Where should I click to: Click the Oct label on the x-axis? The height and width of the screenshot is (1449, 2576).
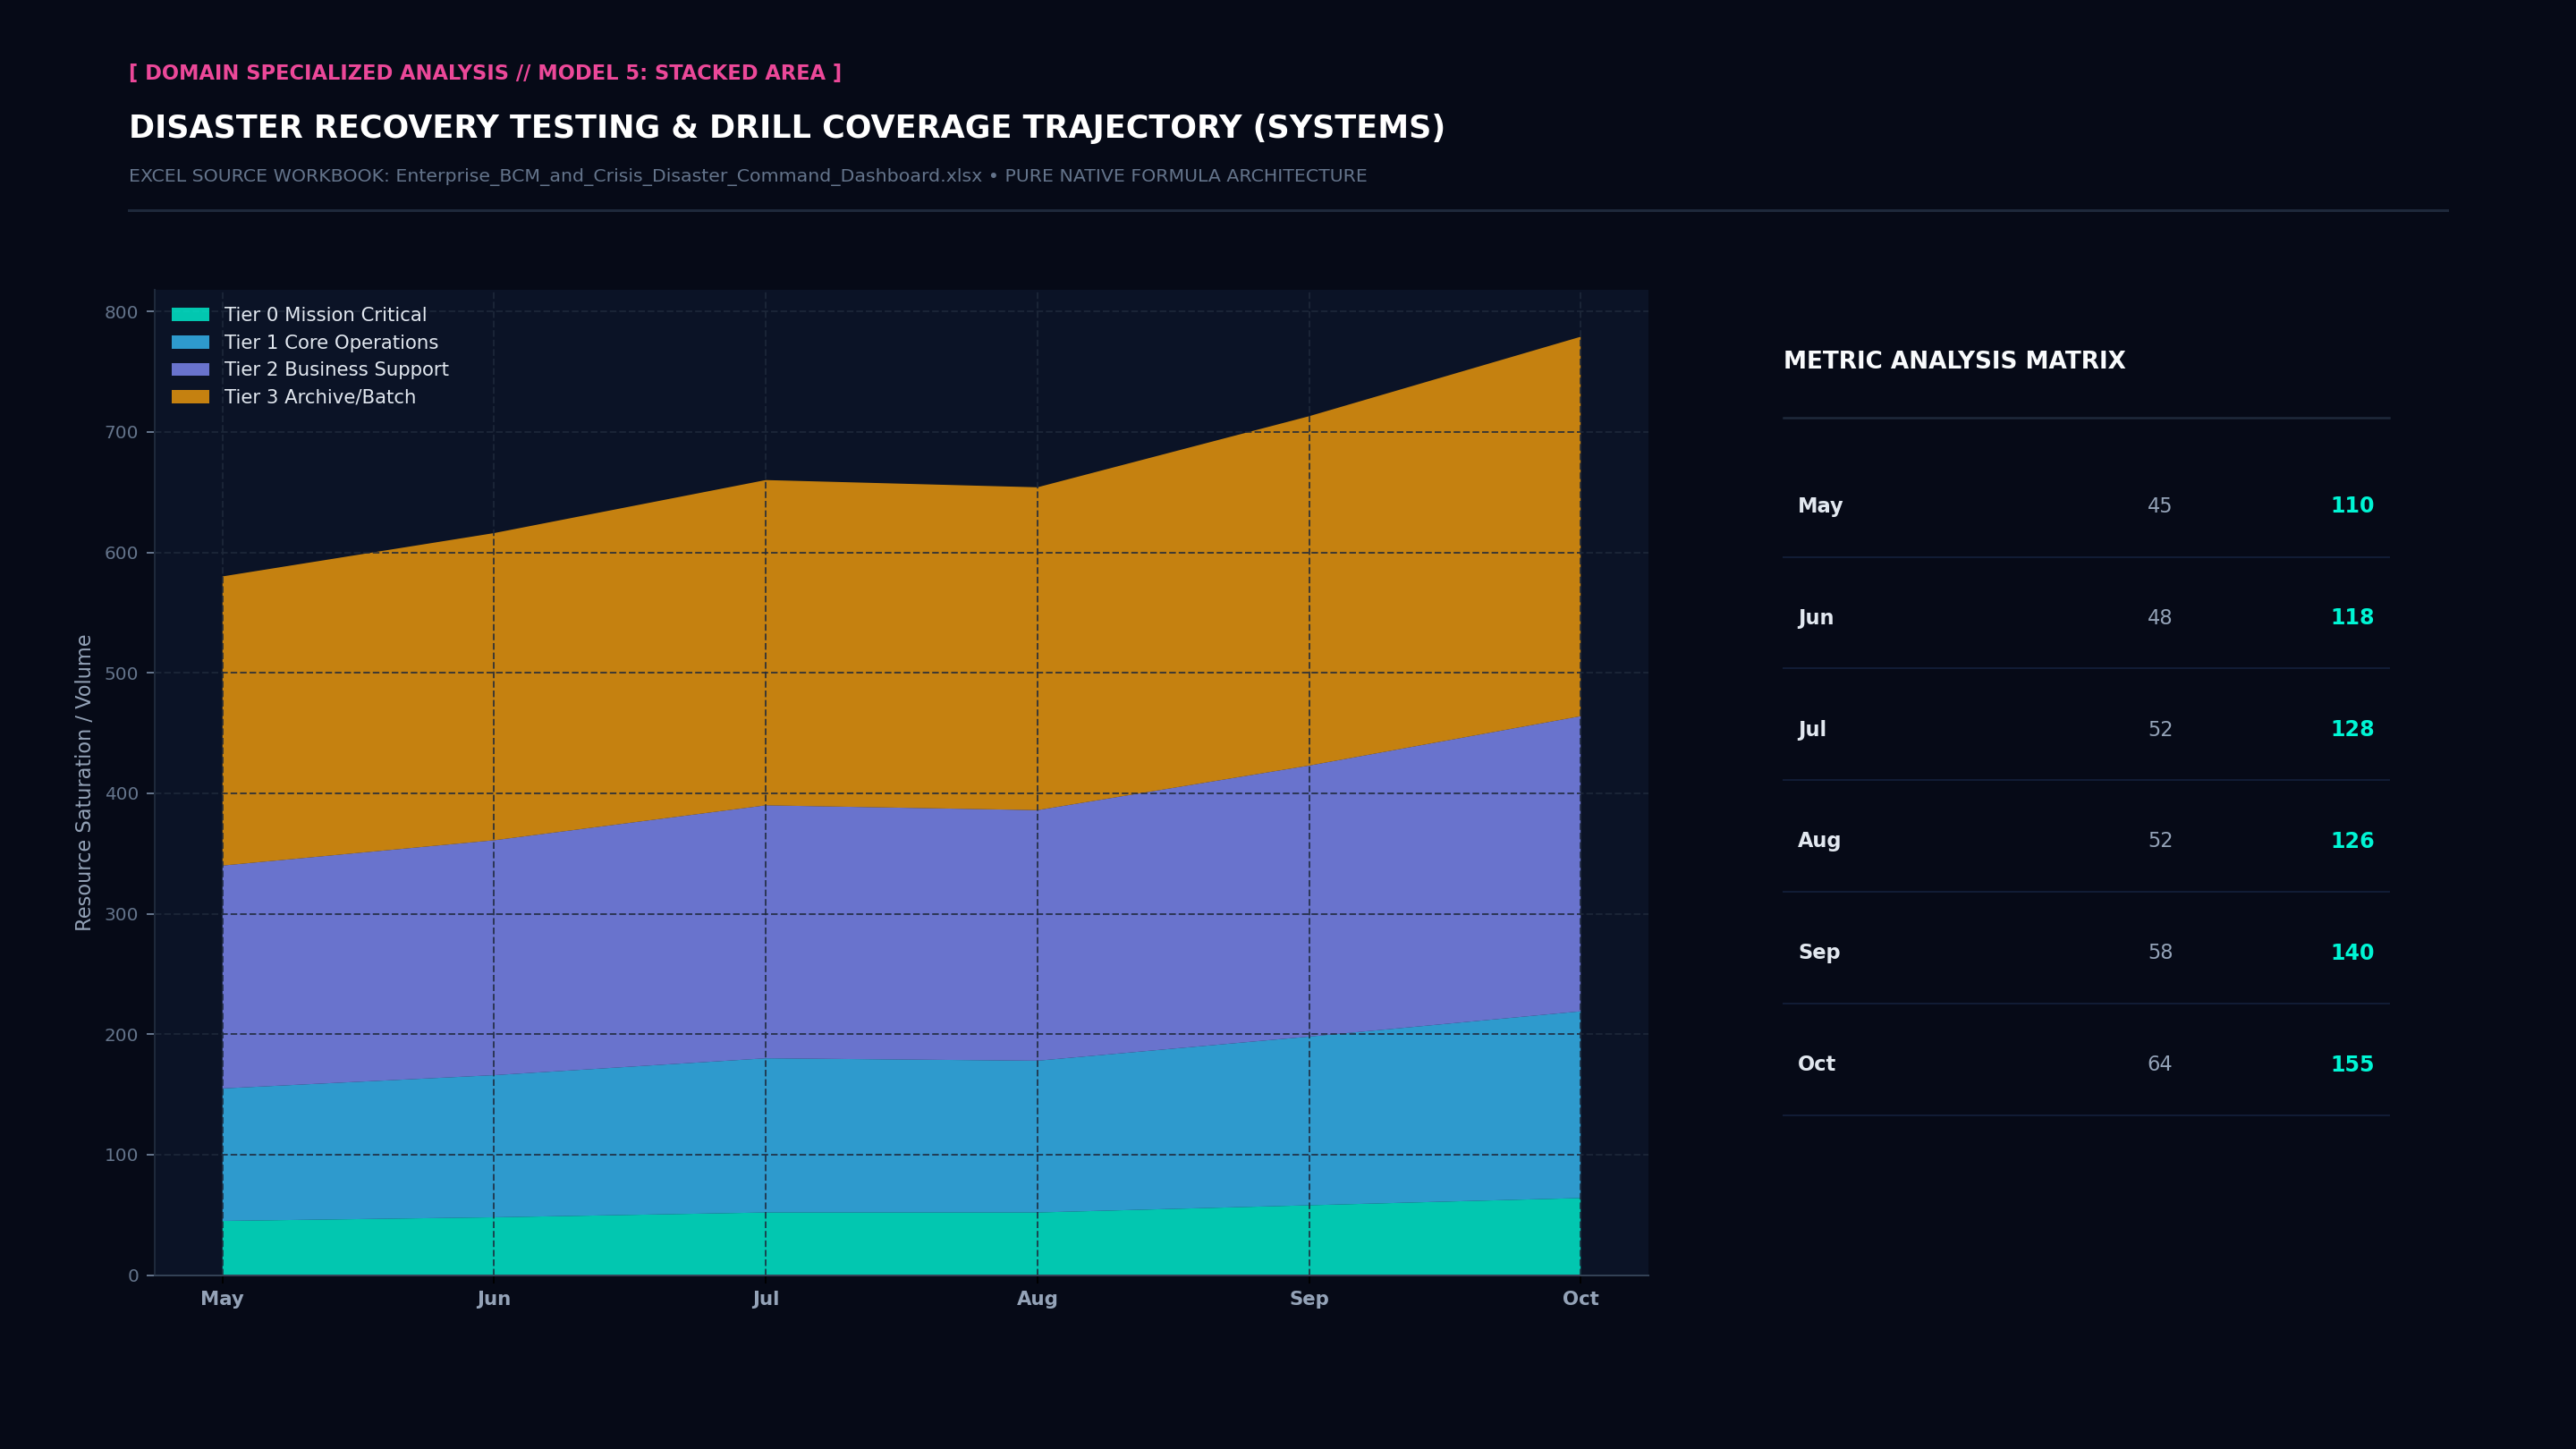(x=1581, y=1299)
